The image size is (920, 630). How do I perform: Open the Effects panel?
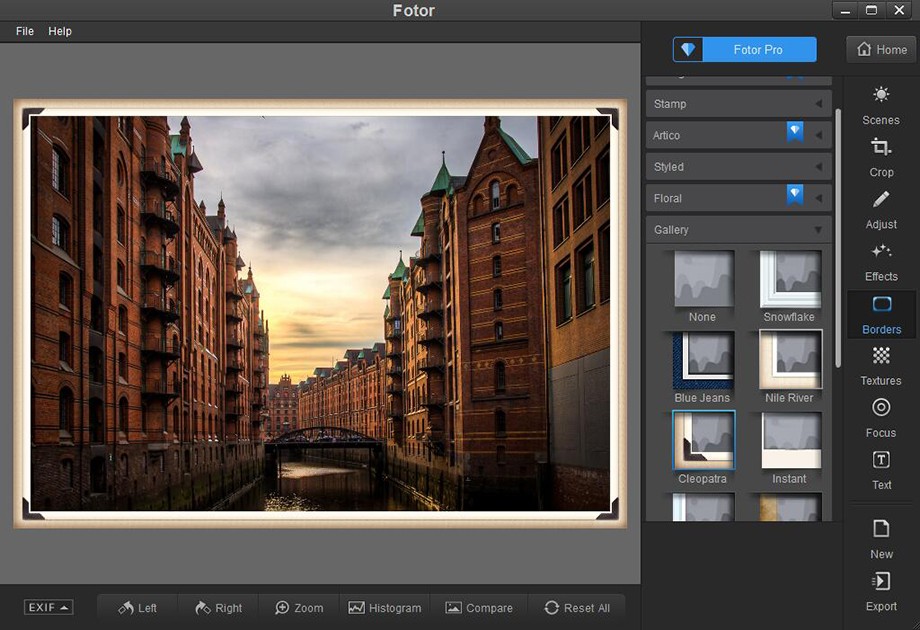[x=880, y=264]
